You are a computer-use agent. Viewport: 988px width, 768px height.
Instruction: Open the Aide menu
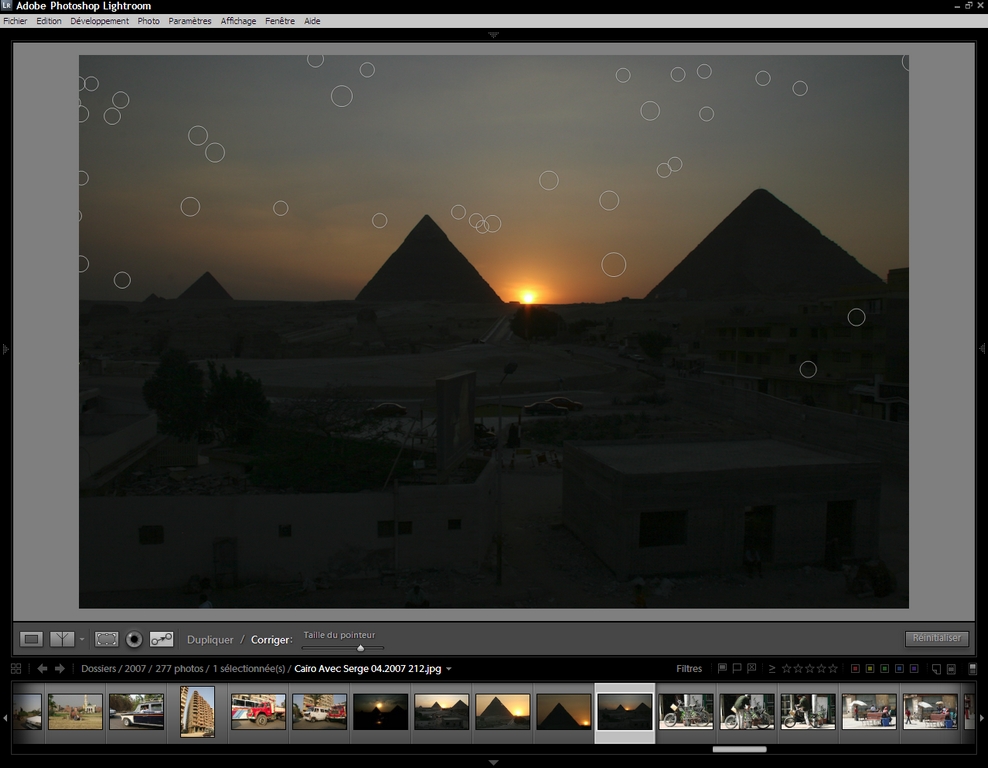coord(312,21)
